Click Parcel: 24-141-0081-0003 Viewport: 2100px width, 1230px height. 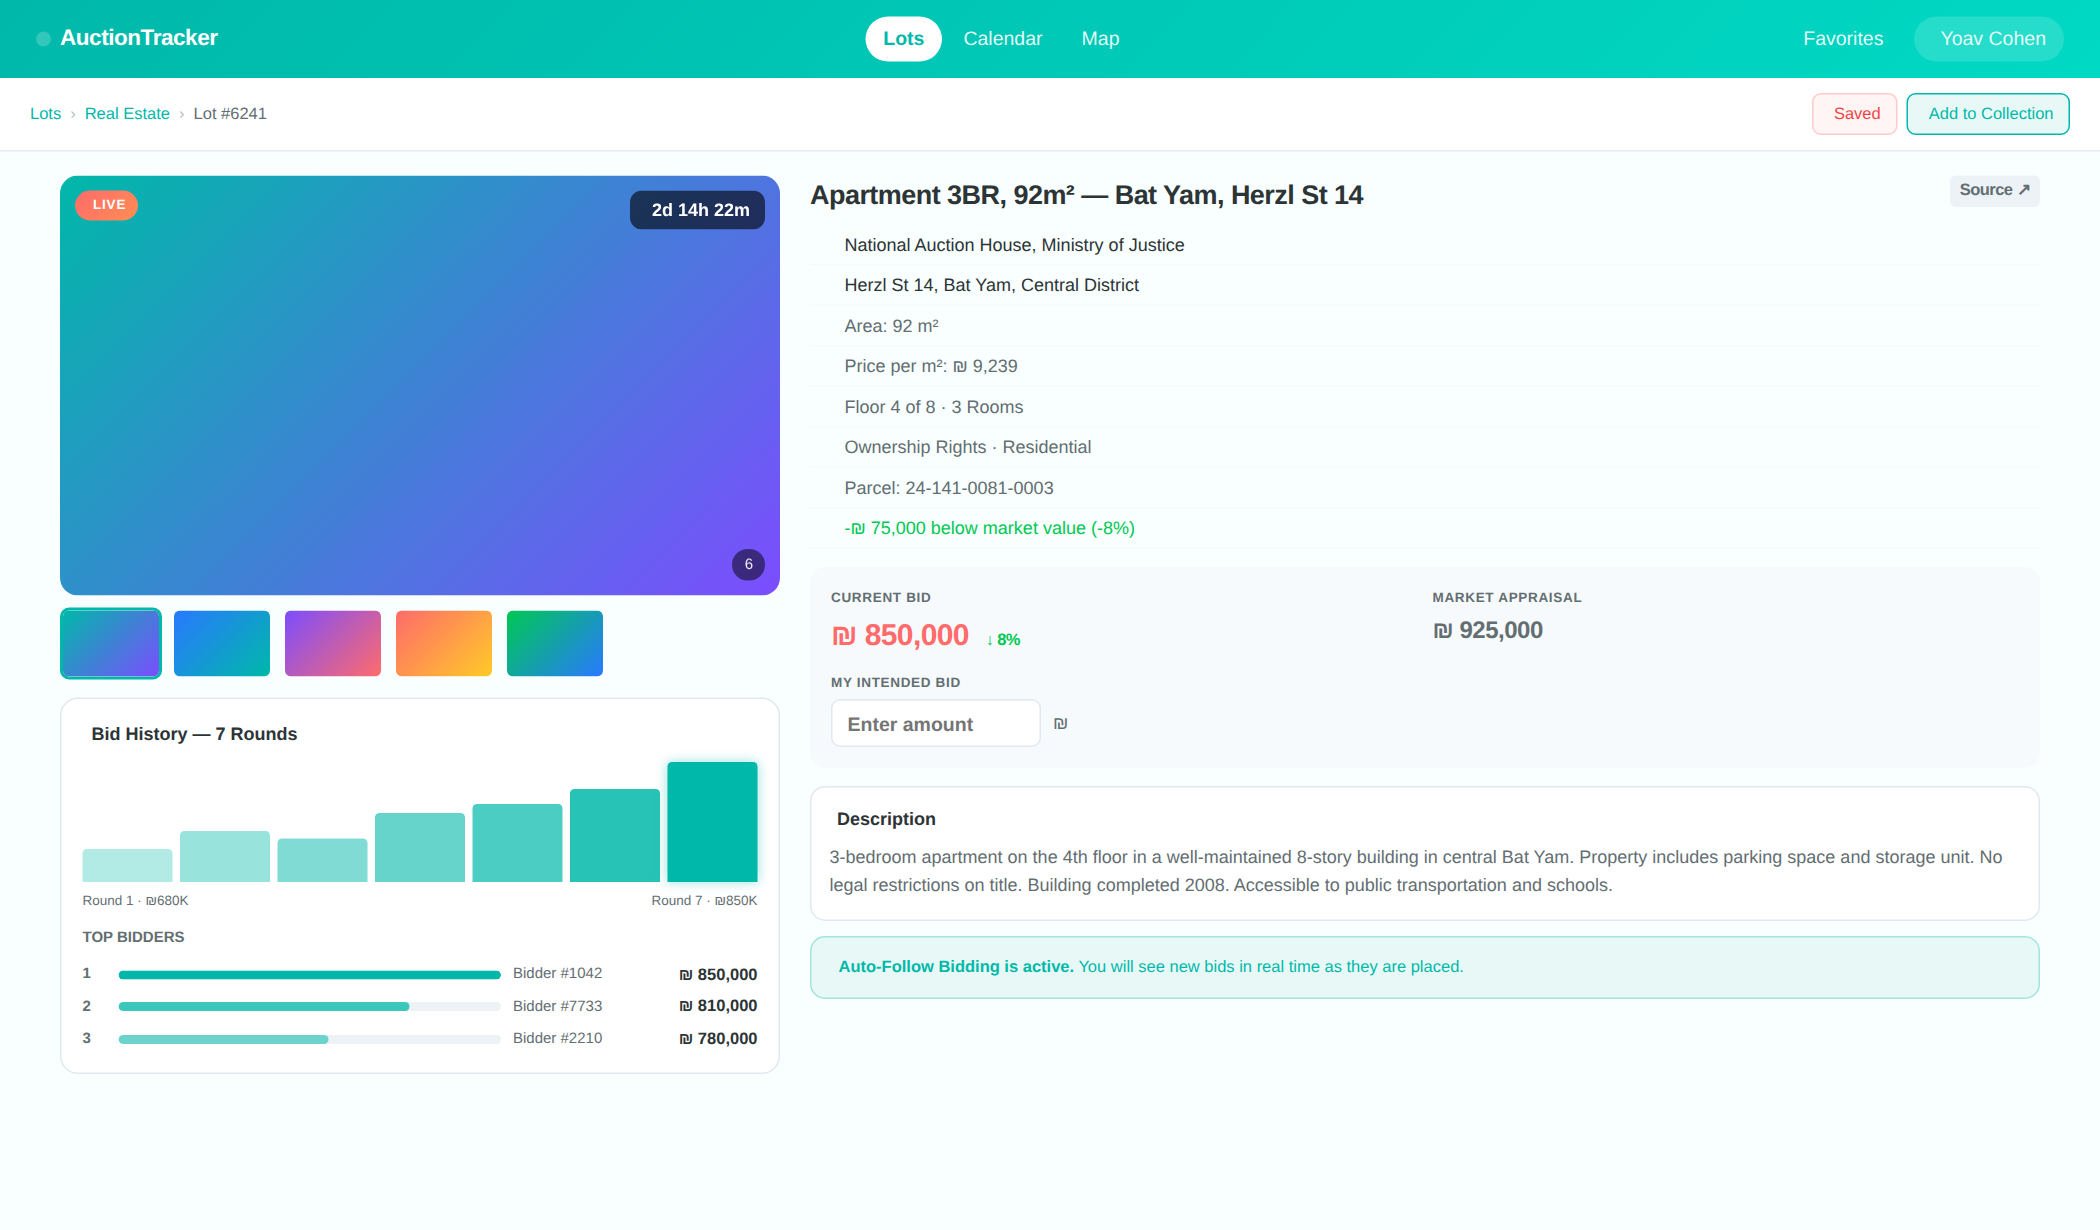click(949, 488)
